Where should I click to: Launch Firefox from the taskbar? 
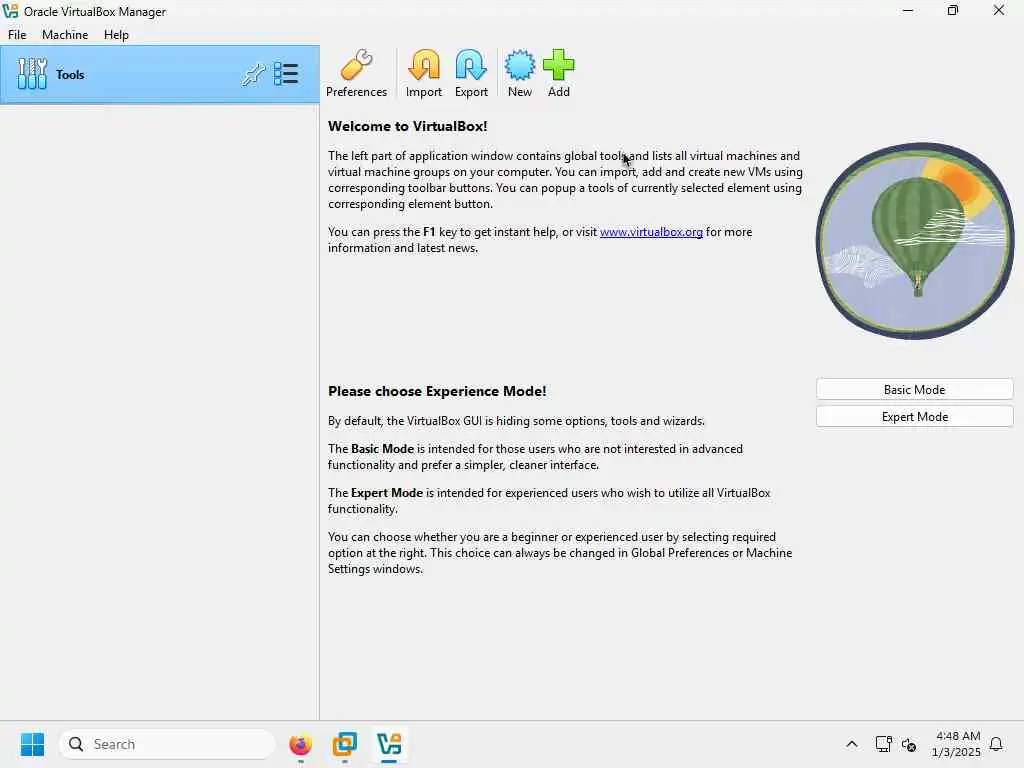tap(300, 744)
